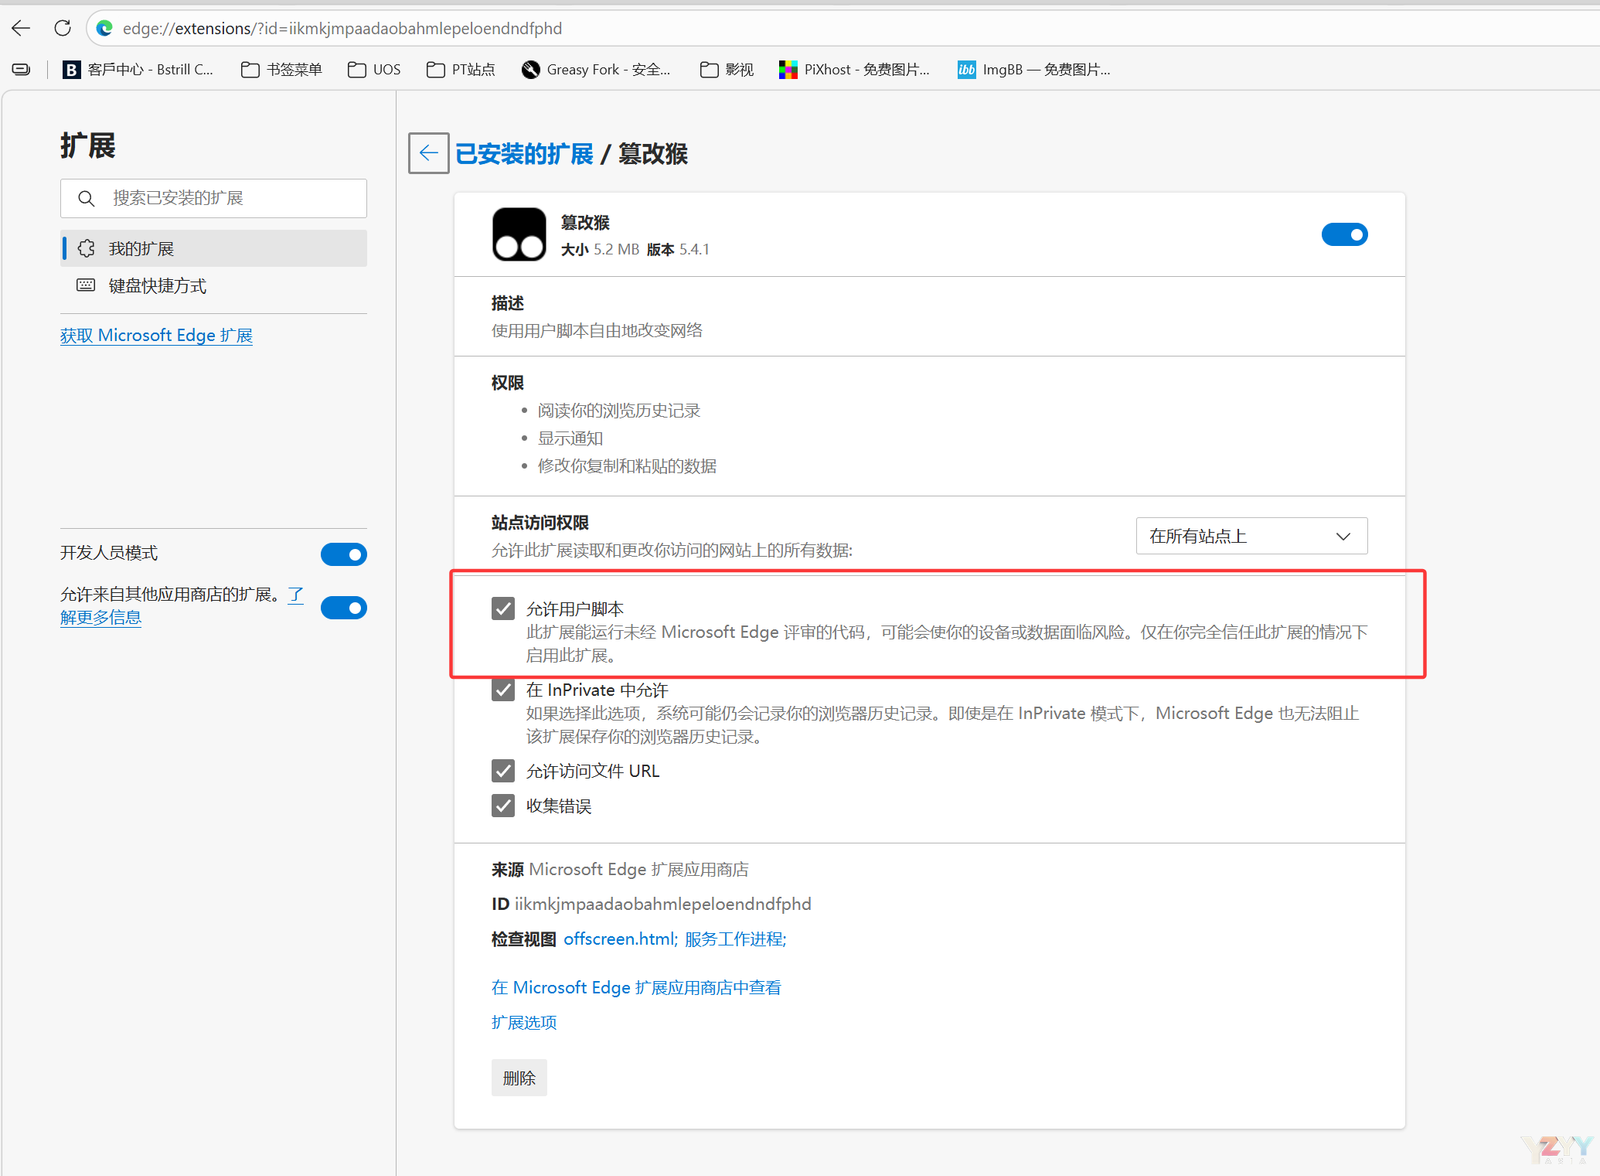Go back with the browser back arrow
1600x1176 pixels.
21,28
